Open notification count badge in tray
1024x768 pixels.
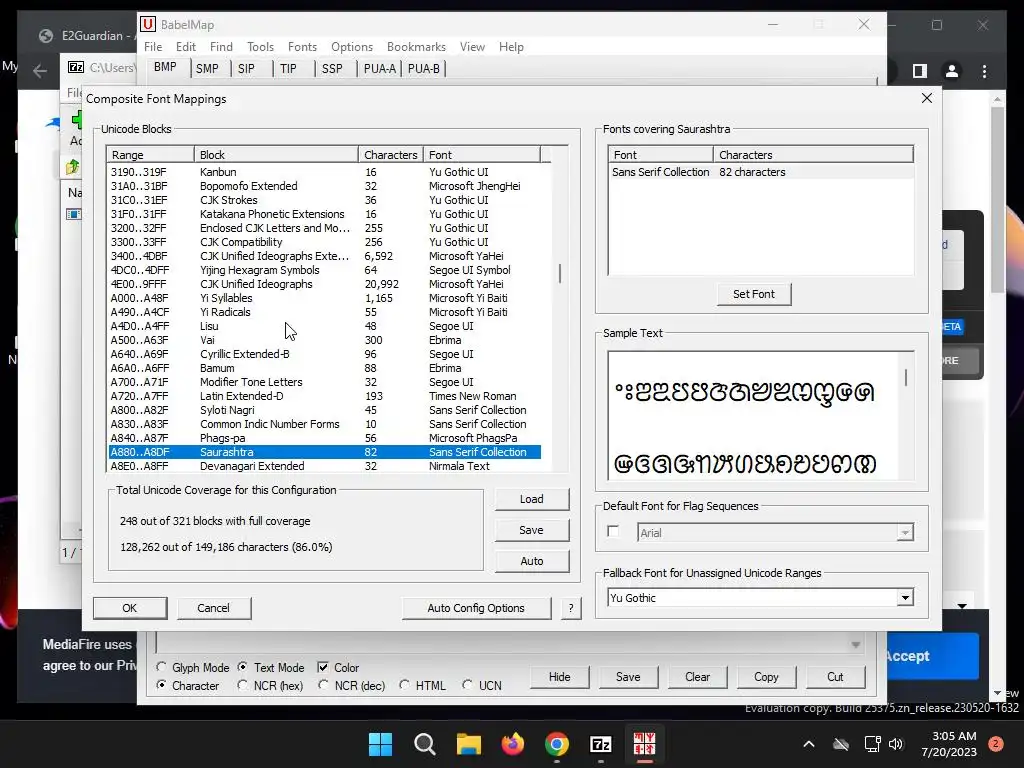[x=996, y=744]
